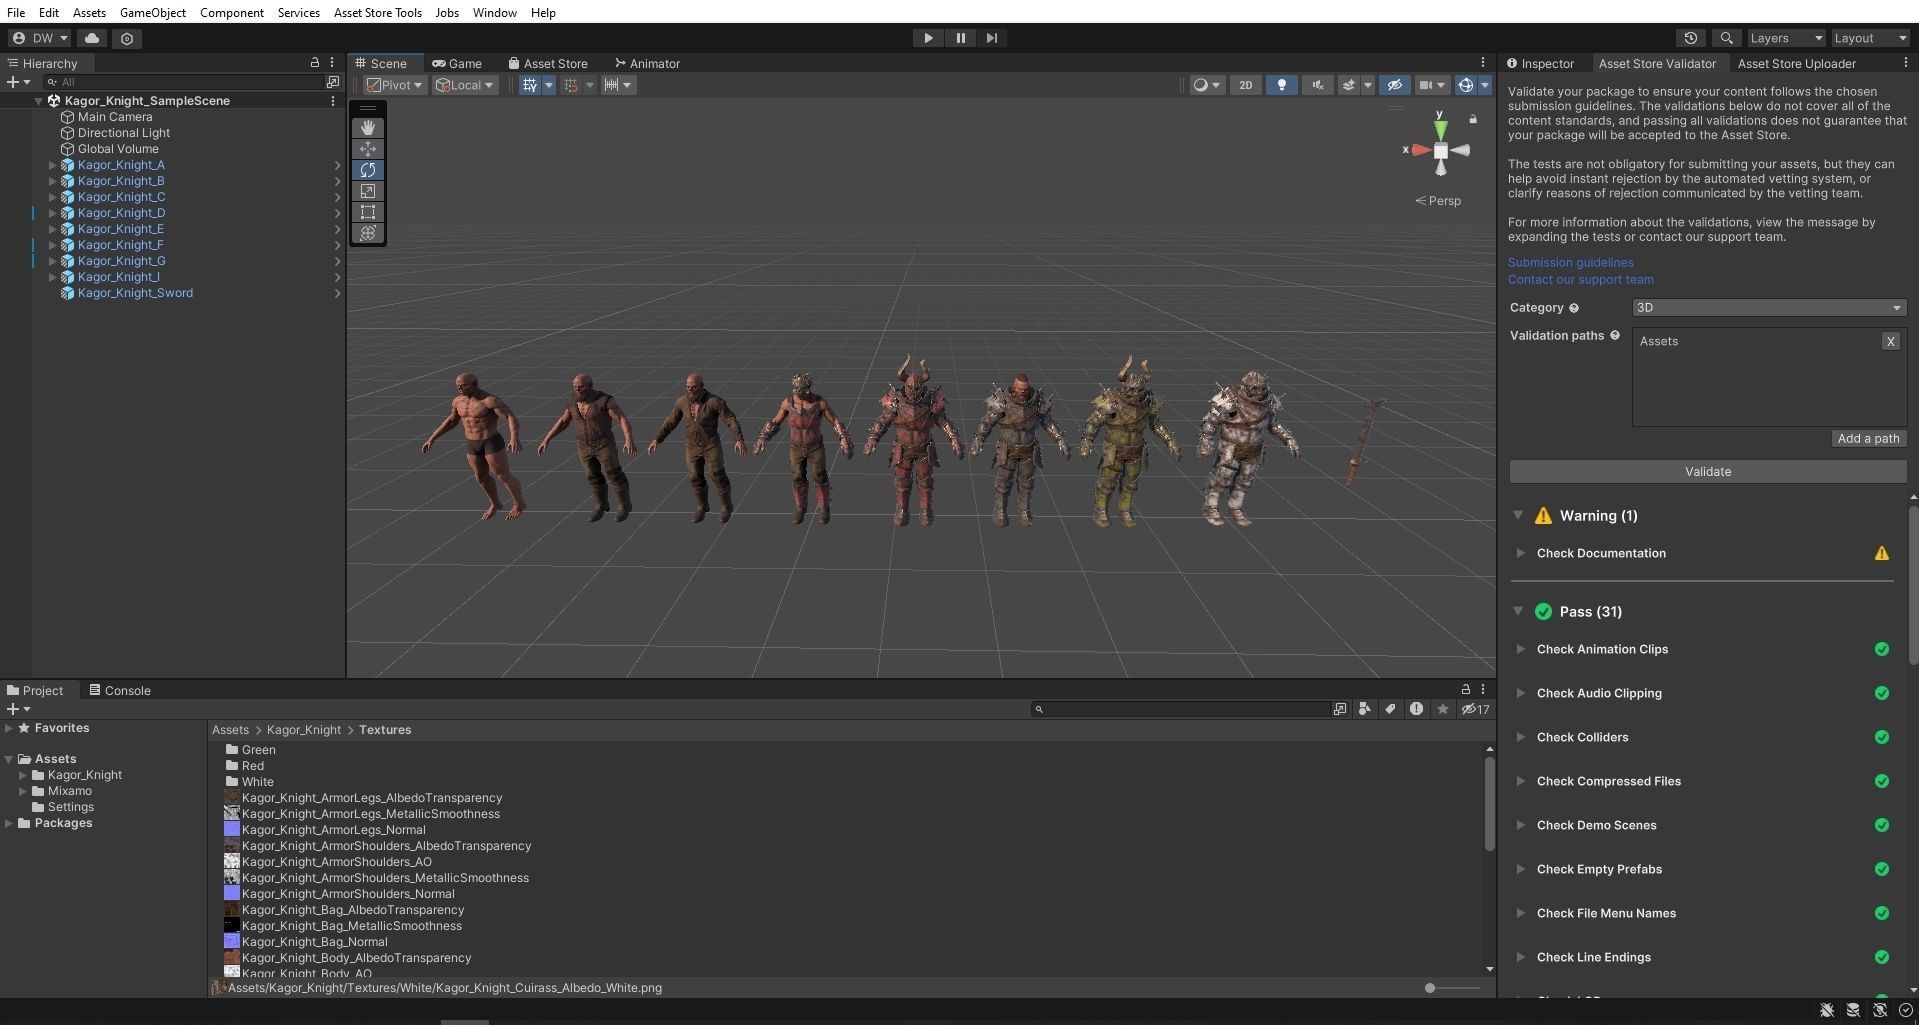Click the warning icon on Check Documentation
1919x1025 pixels.
pyautogui.click(x=1882, y=553)
